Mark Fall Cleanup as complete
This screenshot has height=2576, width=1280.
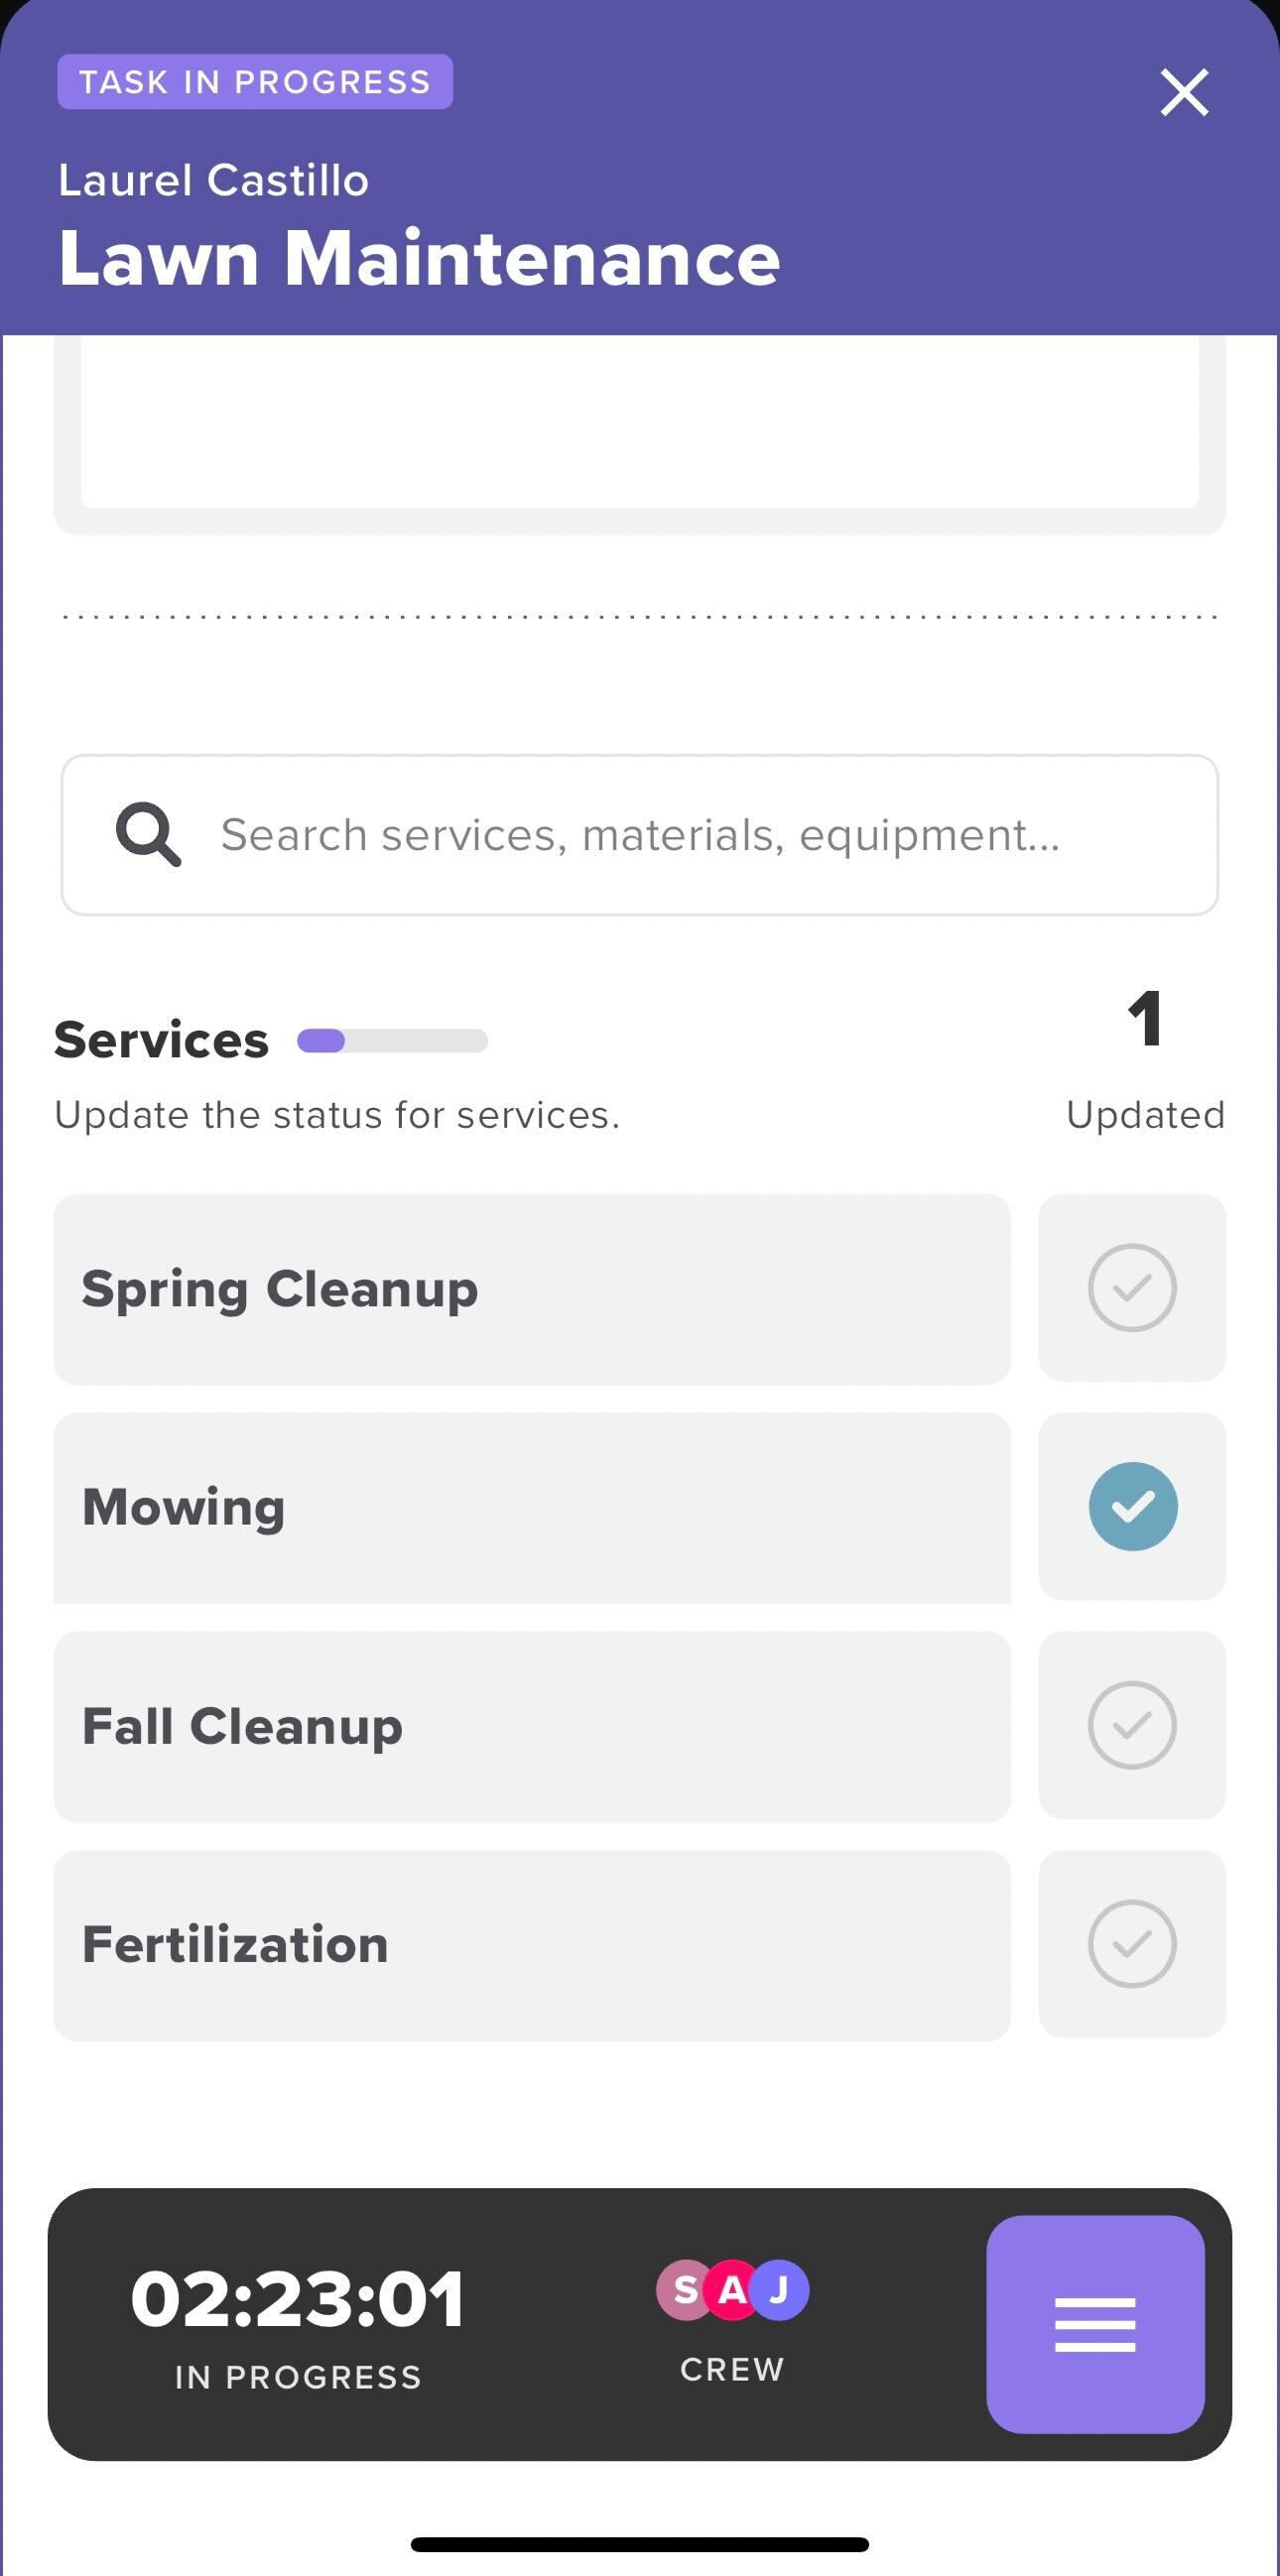click(x=1132, y=1725)
